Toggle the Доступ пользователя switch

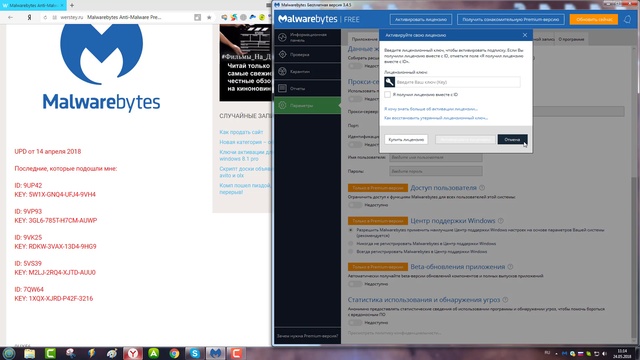[x=355, y=205]
